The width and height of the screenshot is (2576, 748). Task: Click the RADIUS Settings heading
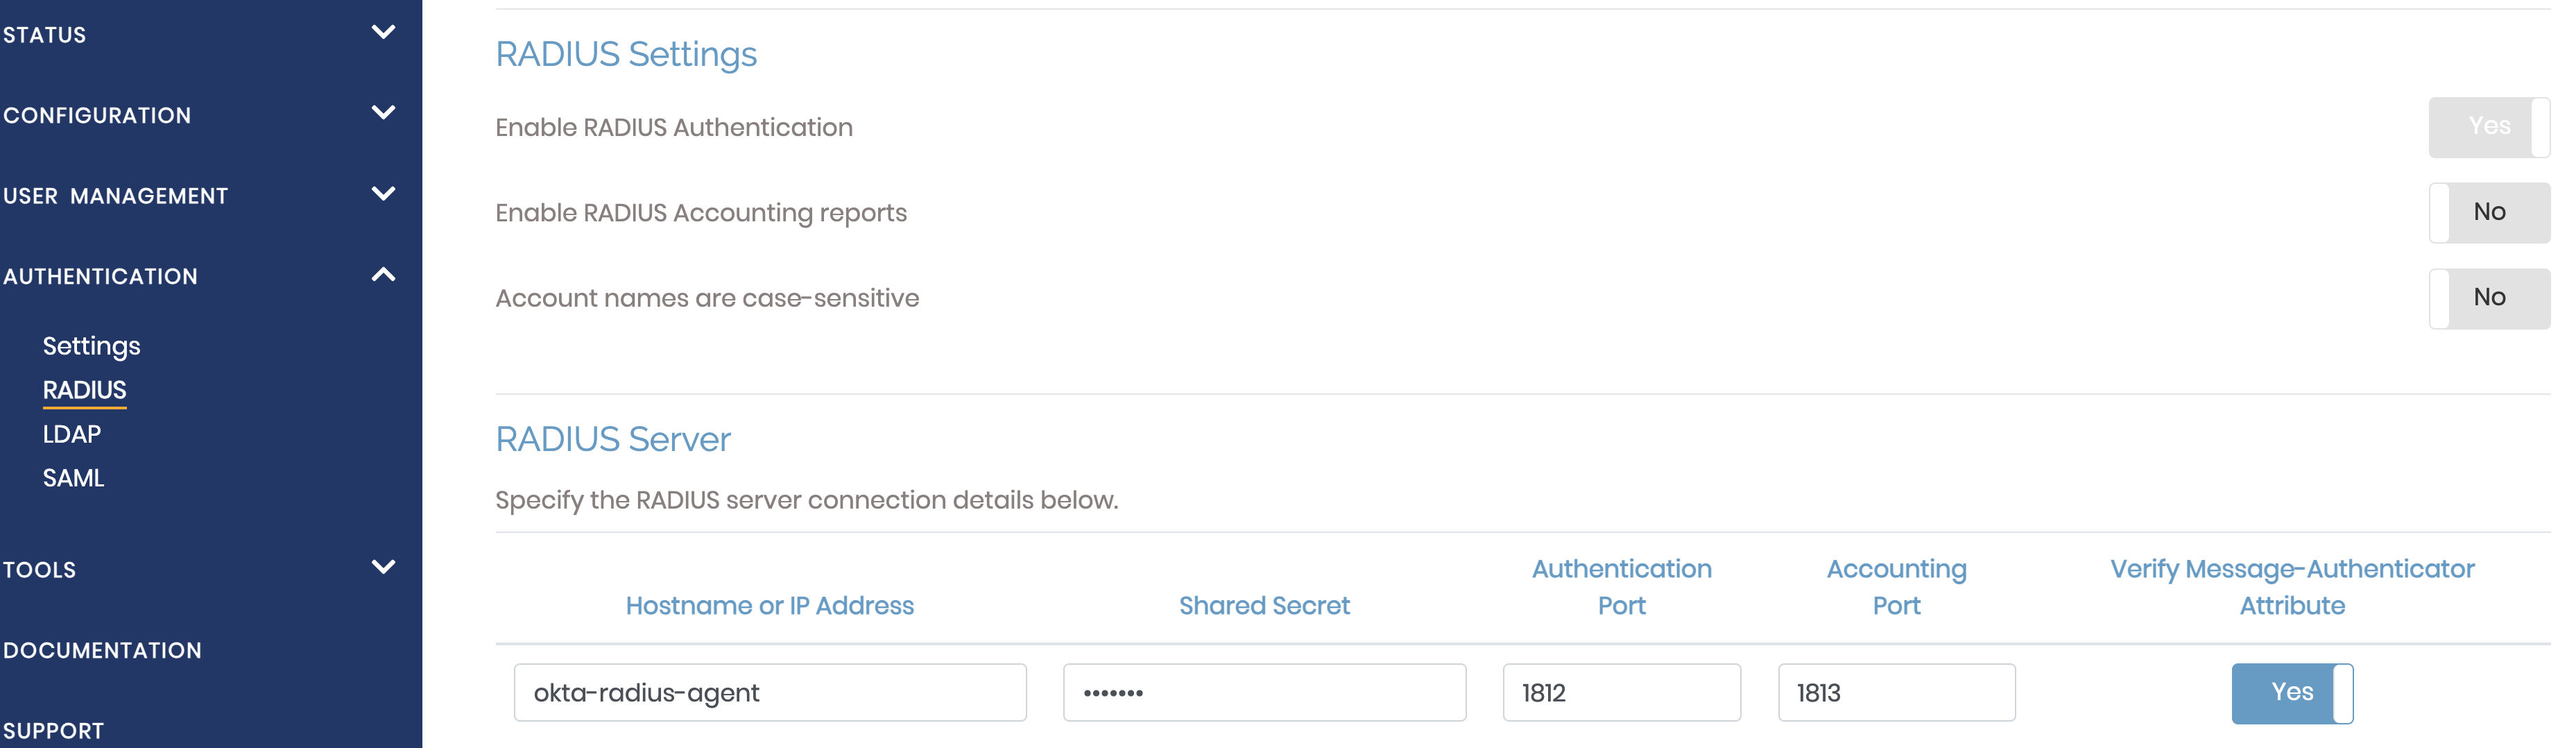tap(626, 54)
